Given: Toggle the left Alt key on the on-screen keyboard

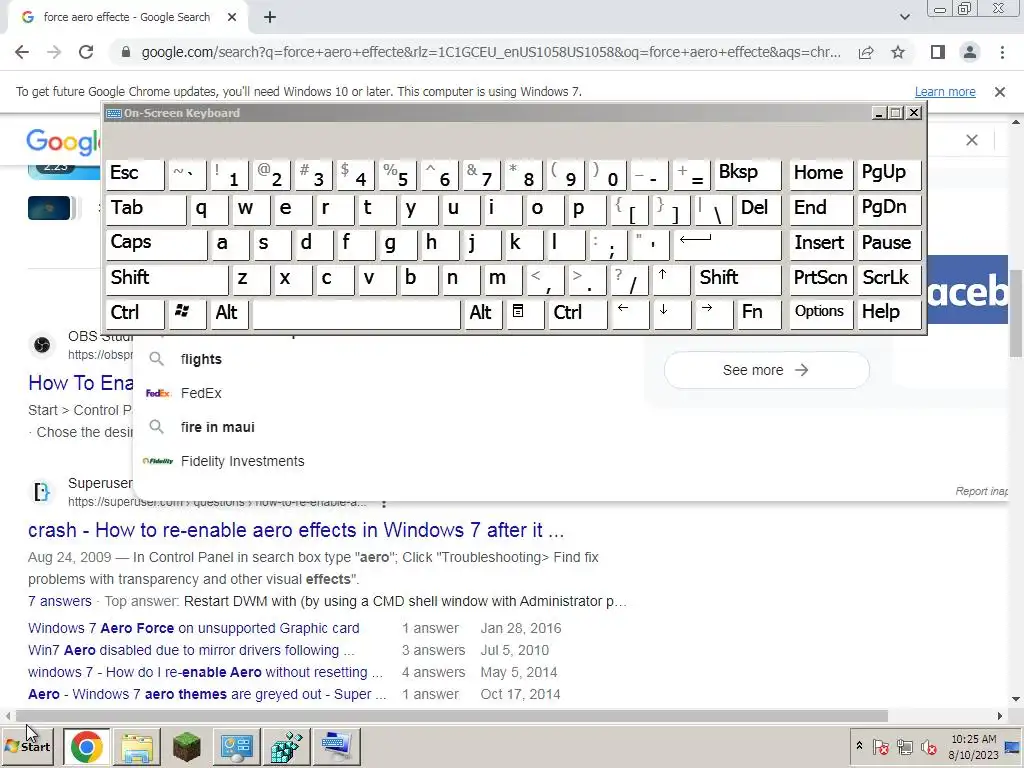Looking at the screenshot, I should (x=229, y=313).
